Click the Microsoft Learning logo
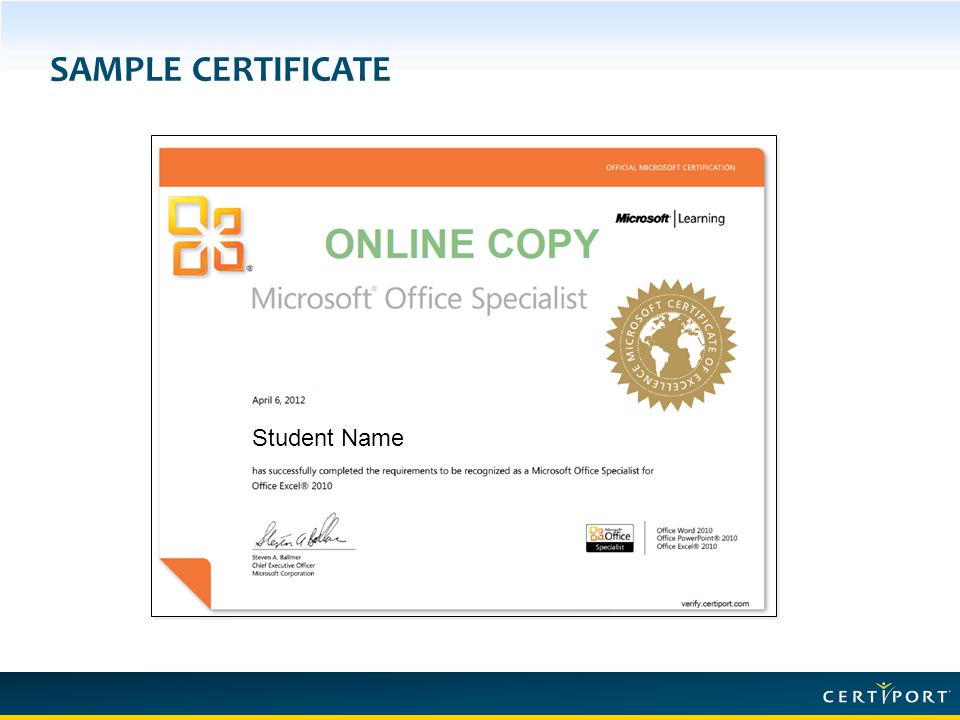The width and height of the screenshot is (960, 720). point(670,219)
